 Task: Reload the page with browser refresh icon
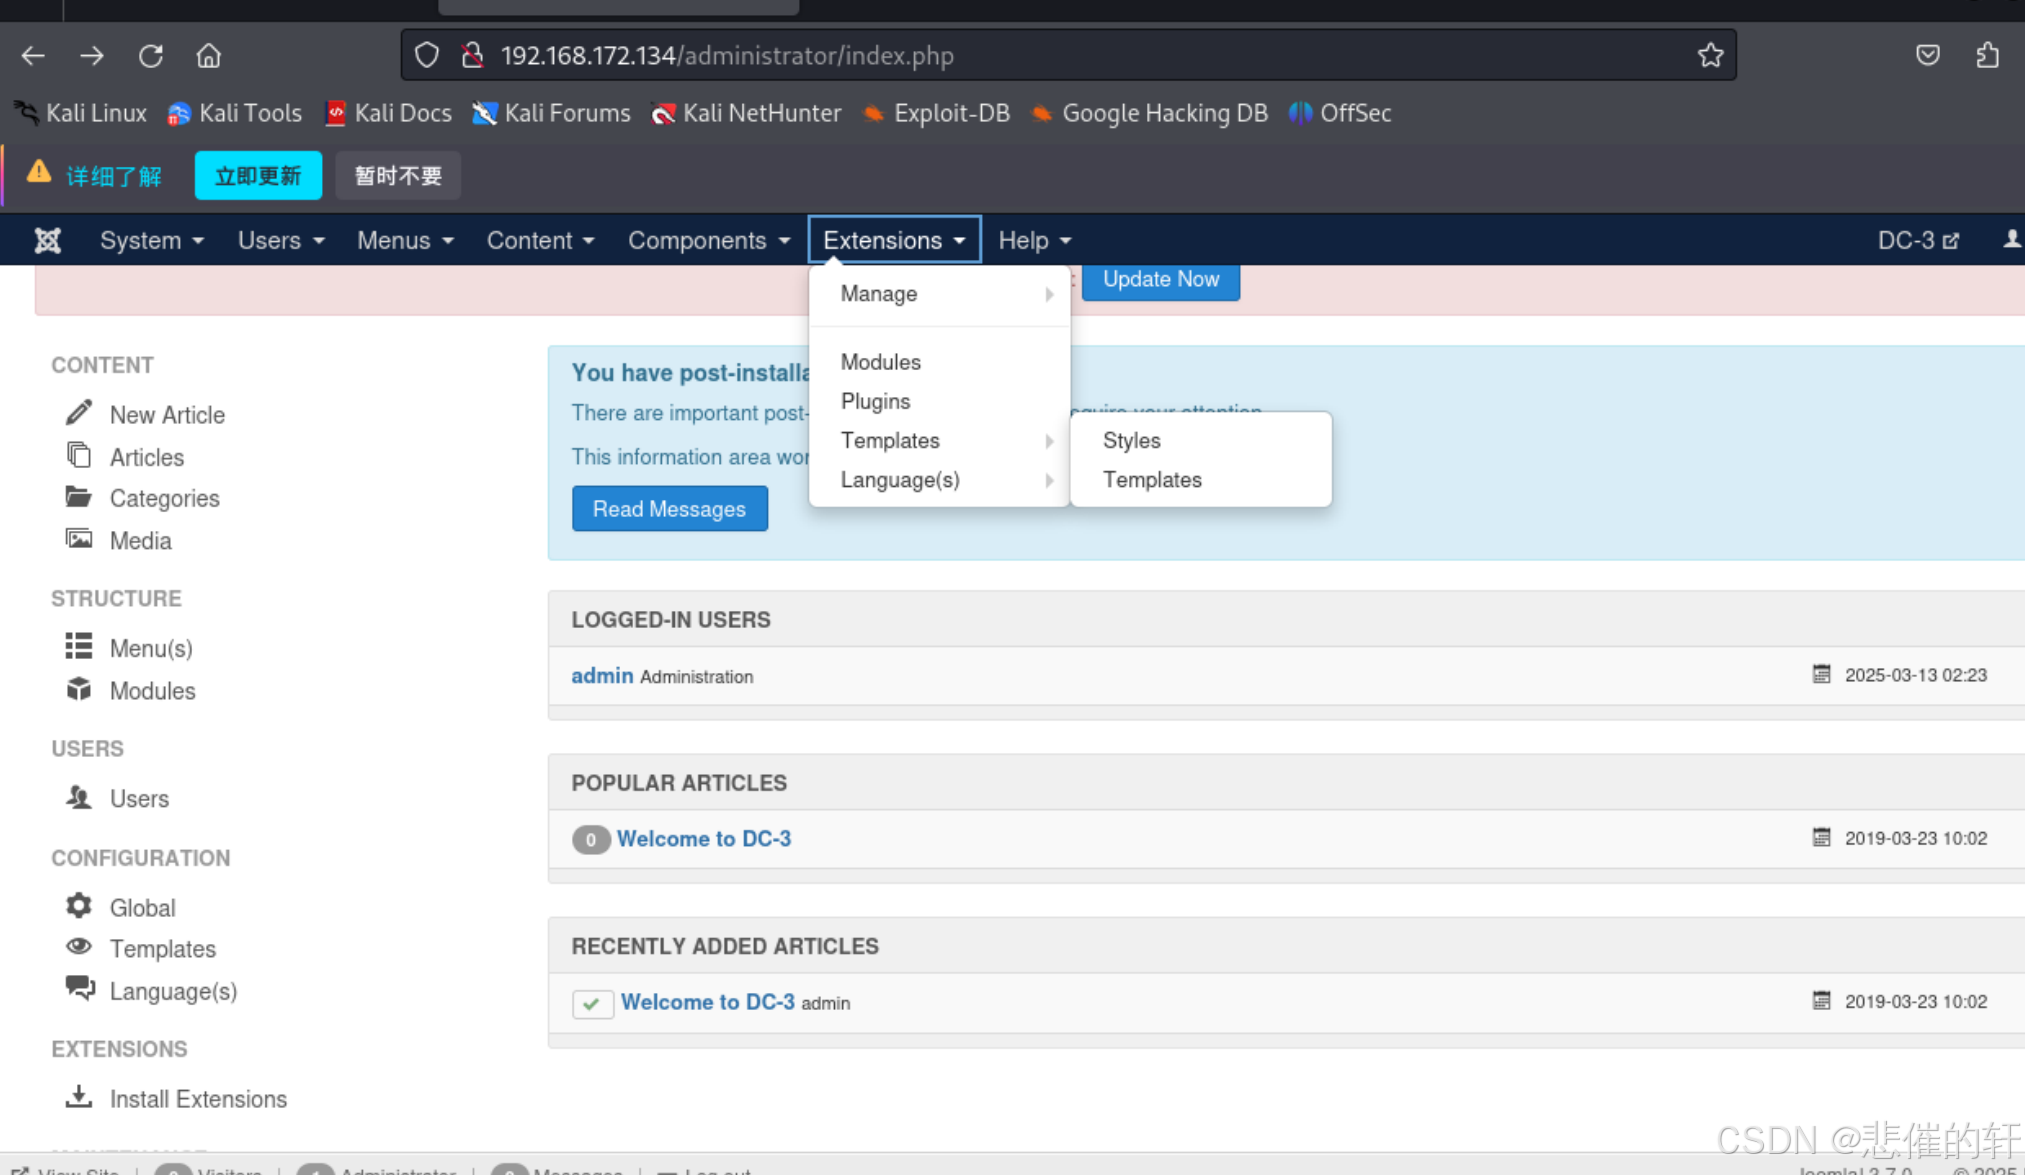coord(151,55)
